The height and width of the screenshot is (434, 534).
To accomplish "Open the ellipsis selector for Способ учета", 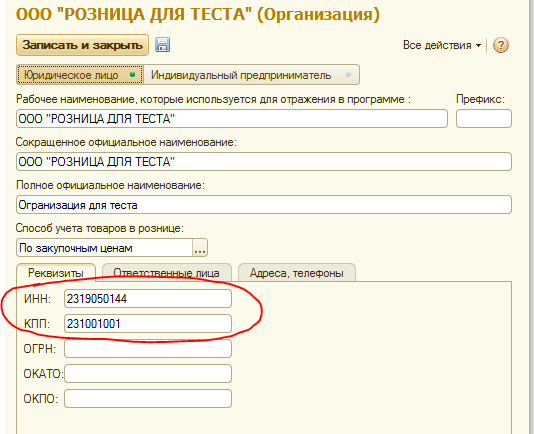I will pyautogui.click(x=200, y=248).
